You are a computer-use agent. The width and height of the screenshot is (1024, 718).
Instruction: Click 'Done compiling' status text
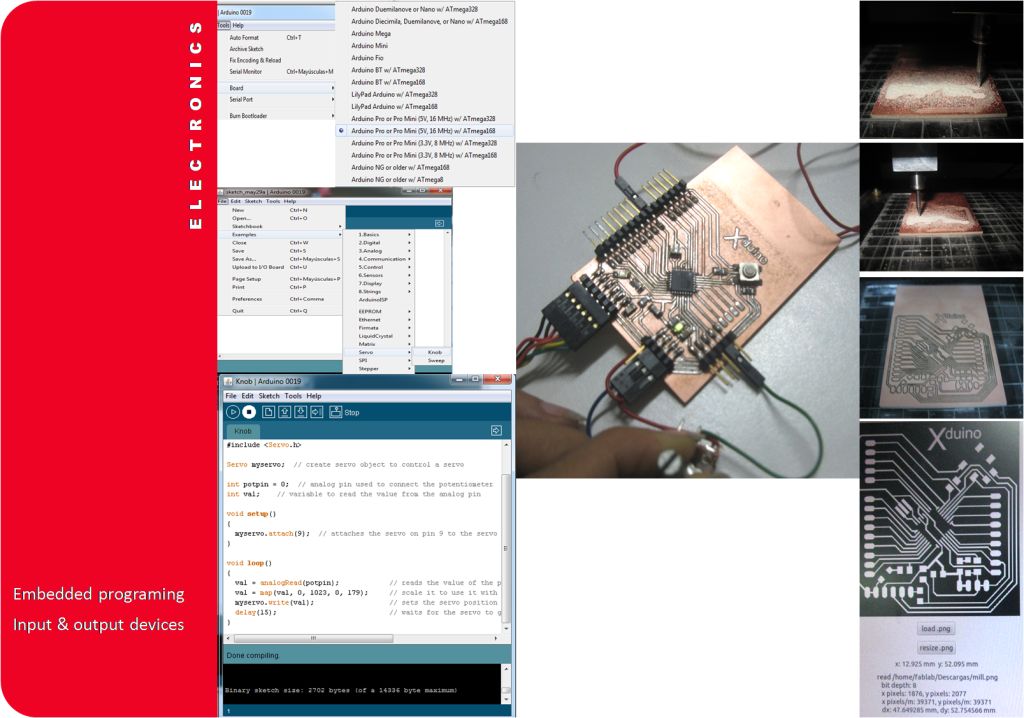point(252,655)
